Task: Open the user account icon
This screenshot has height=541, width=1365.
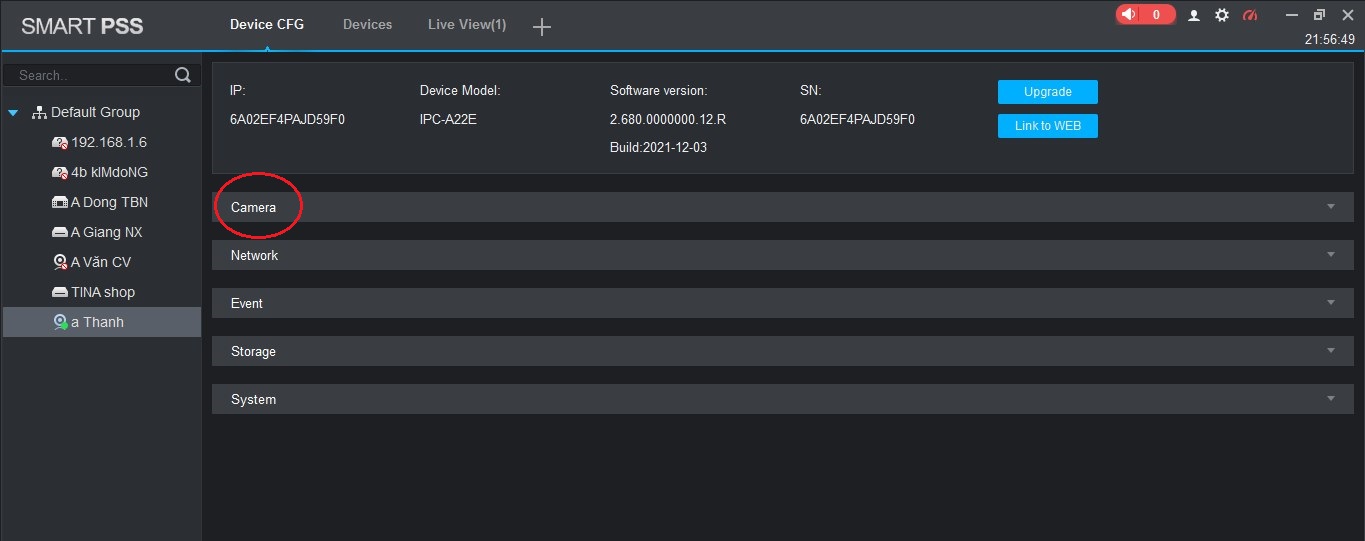Action: [x=1194, y=16]
